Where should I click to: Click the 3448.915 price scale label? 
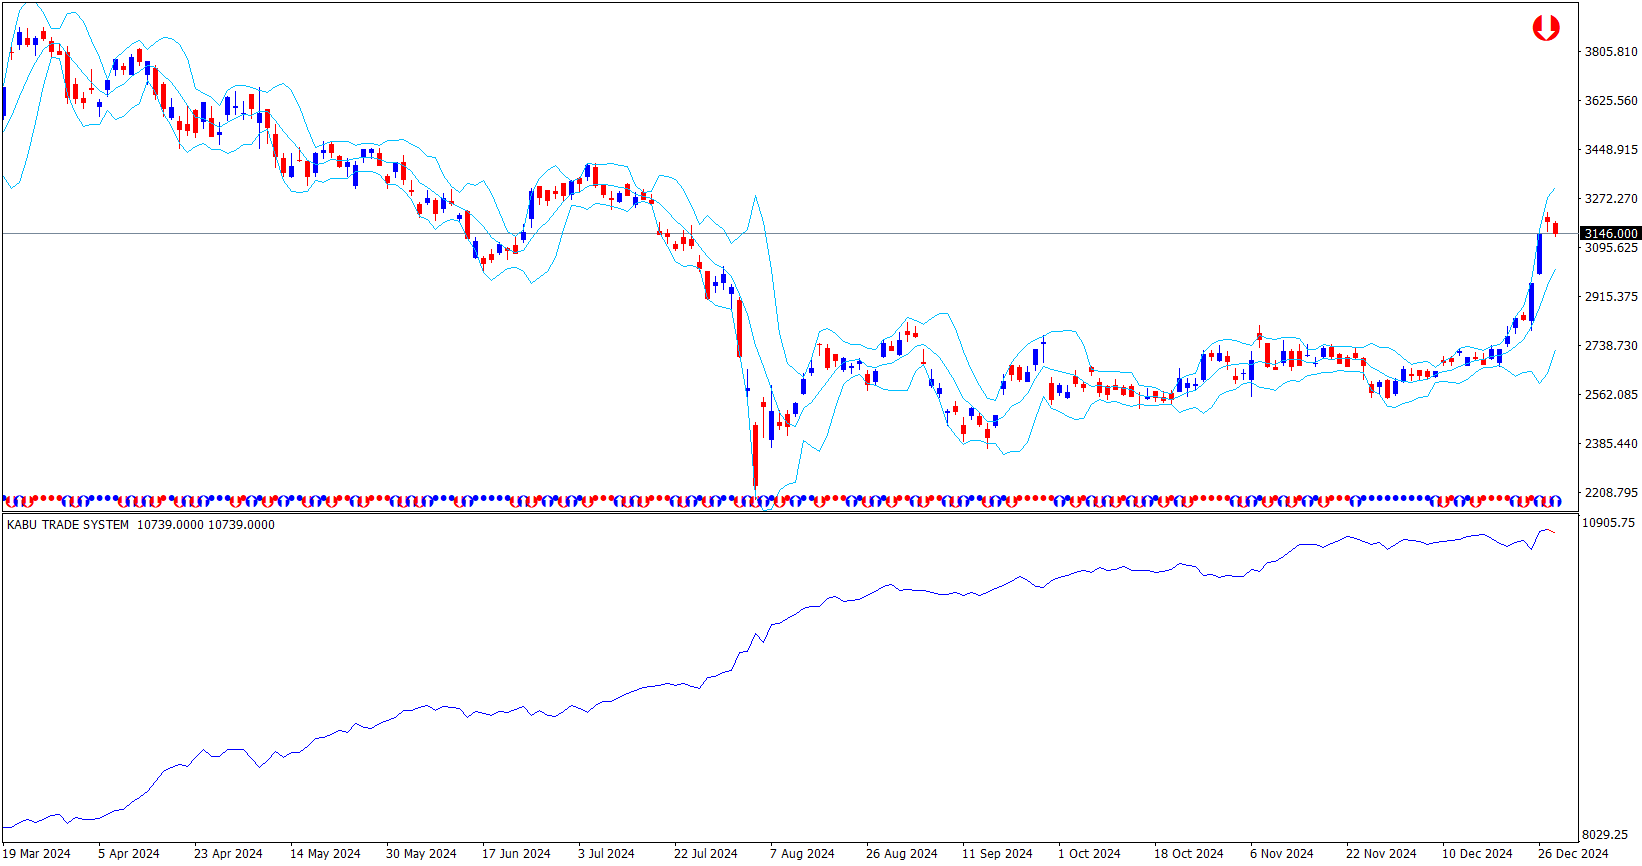(1611, 150)
